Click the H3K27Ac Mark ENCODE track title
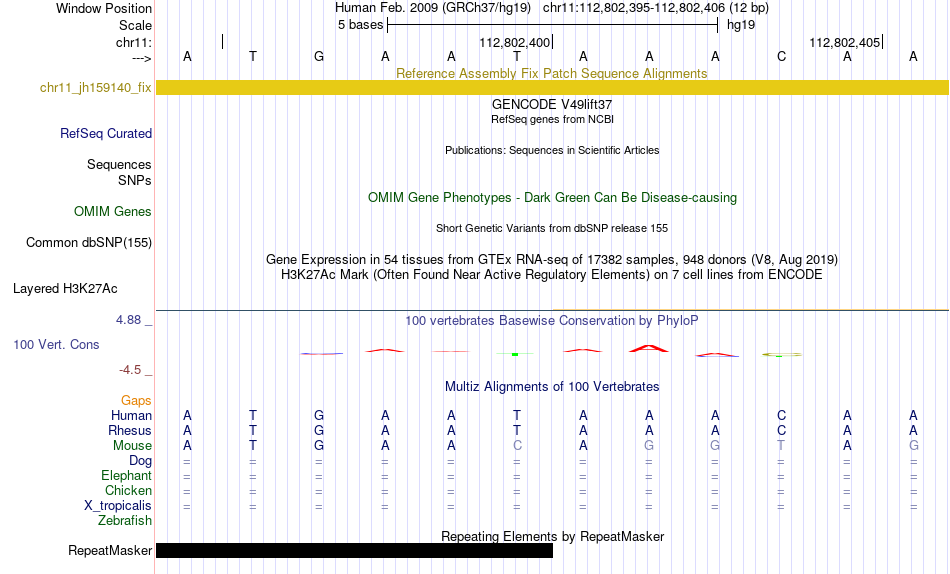The image size is (950, 574). tap(552, 275)
